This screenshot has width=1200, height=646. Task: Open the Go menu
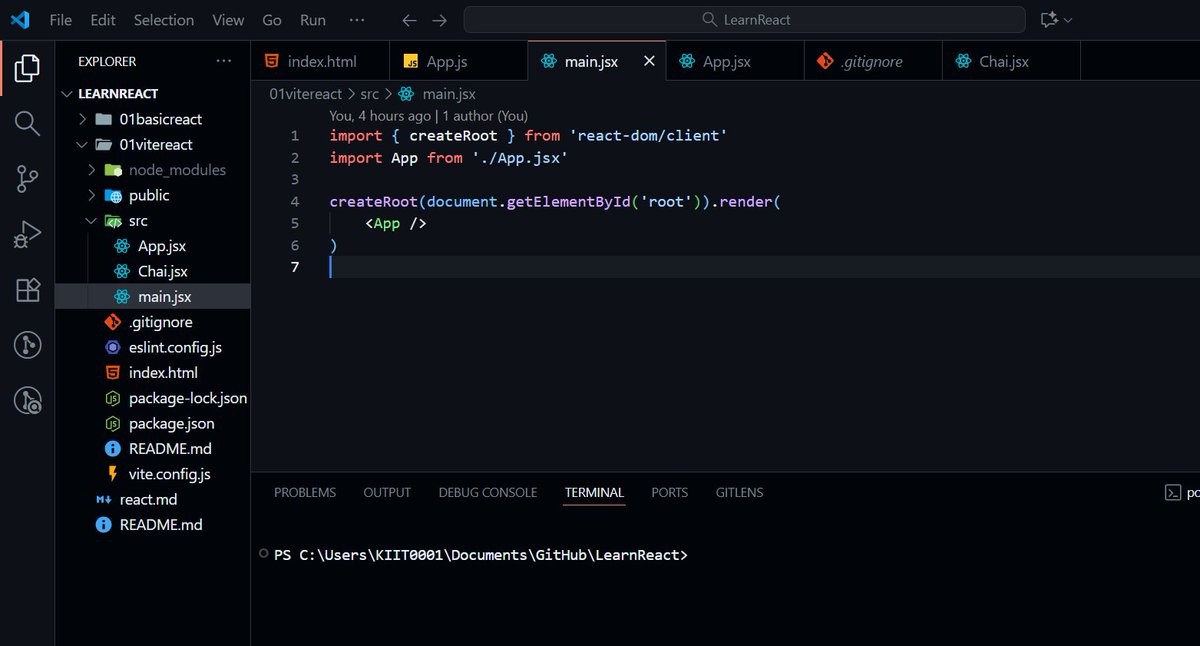272,20
